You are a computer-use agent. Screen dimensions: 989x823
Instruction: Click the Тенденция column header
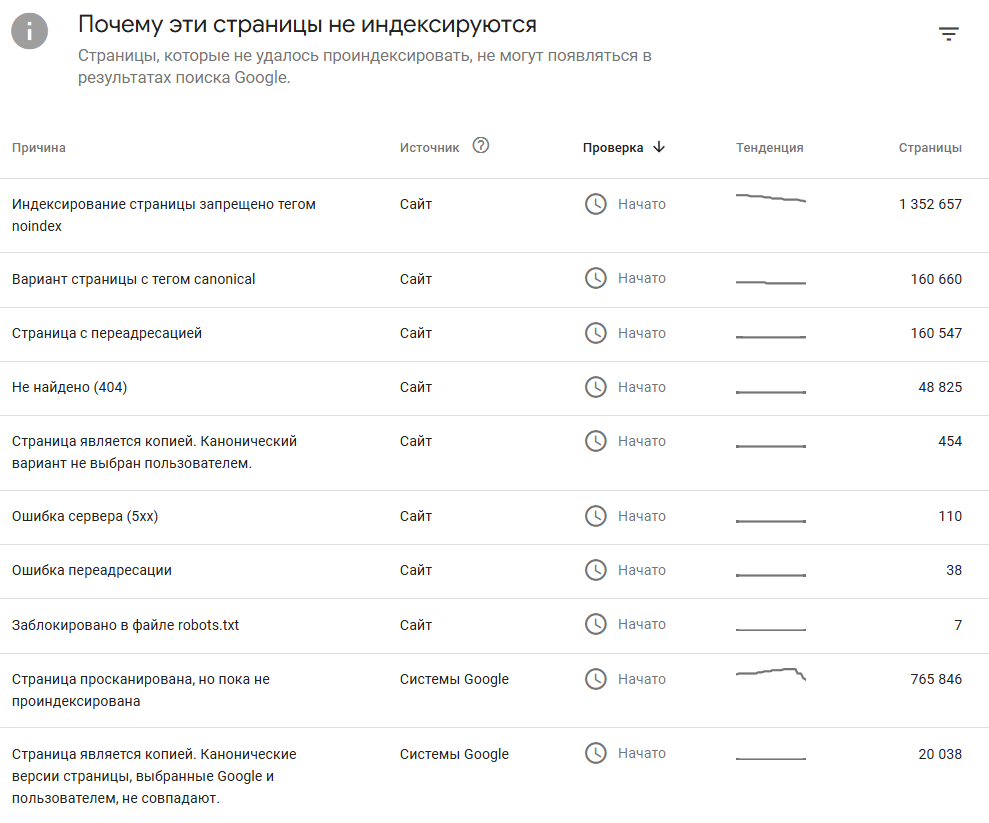tap(770, 148)
